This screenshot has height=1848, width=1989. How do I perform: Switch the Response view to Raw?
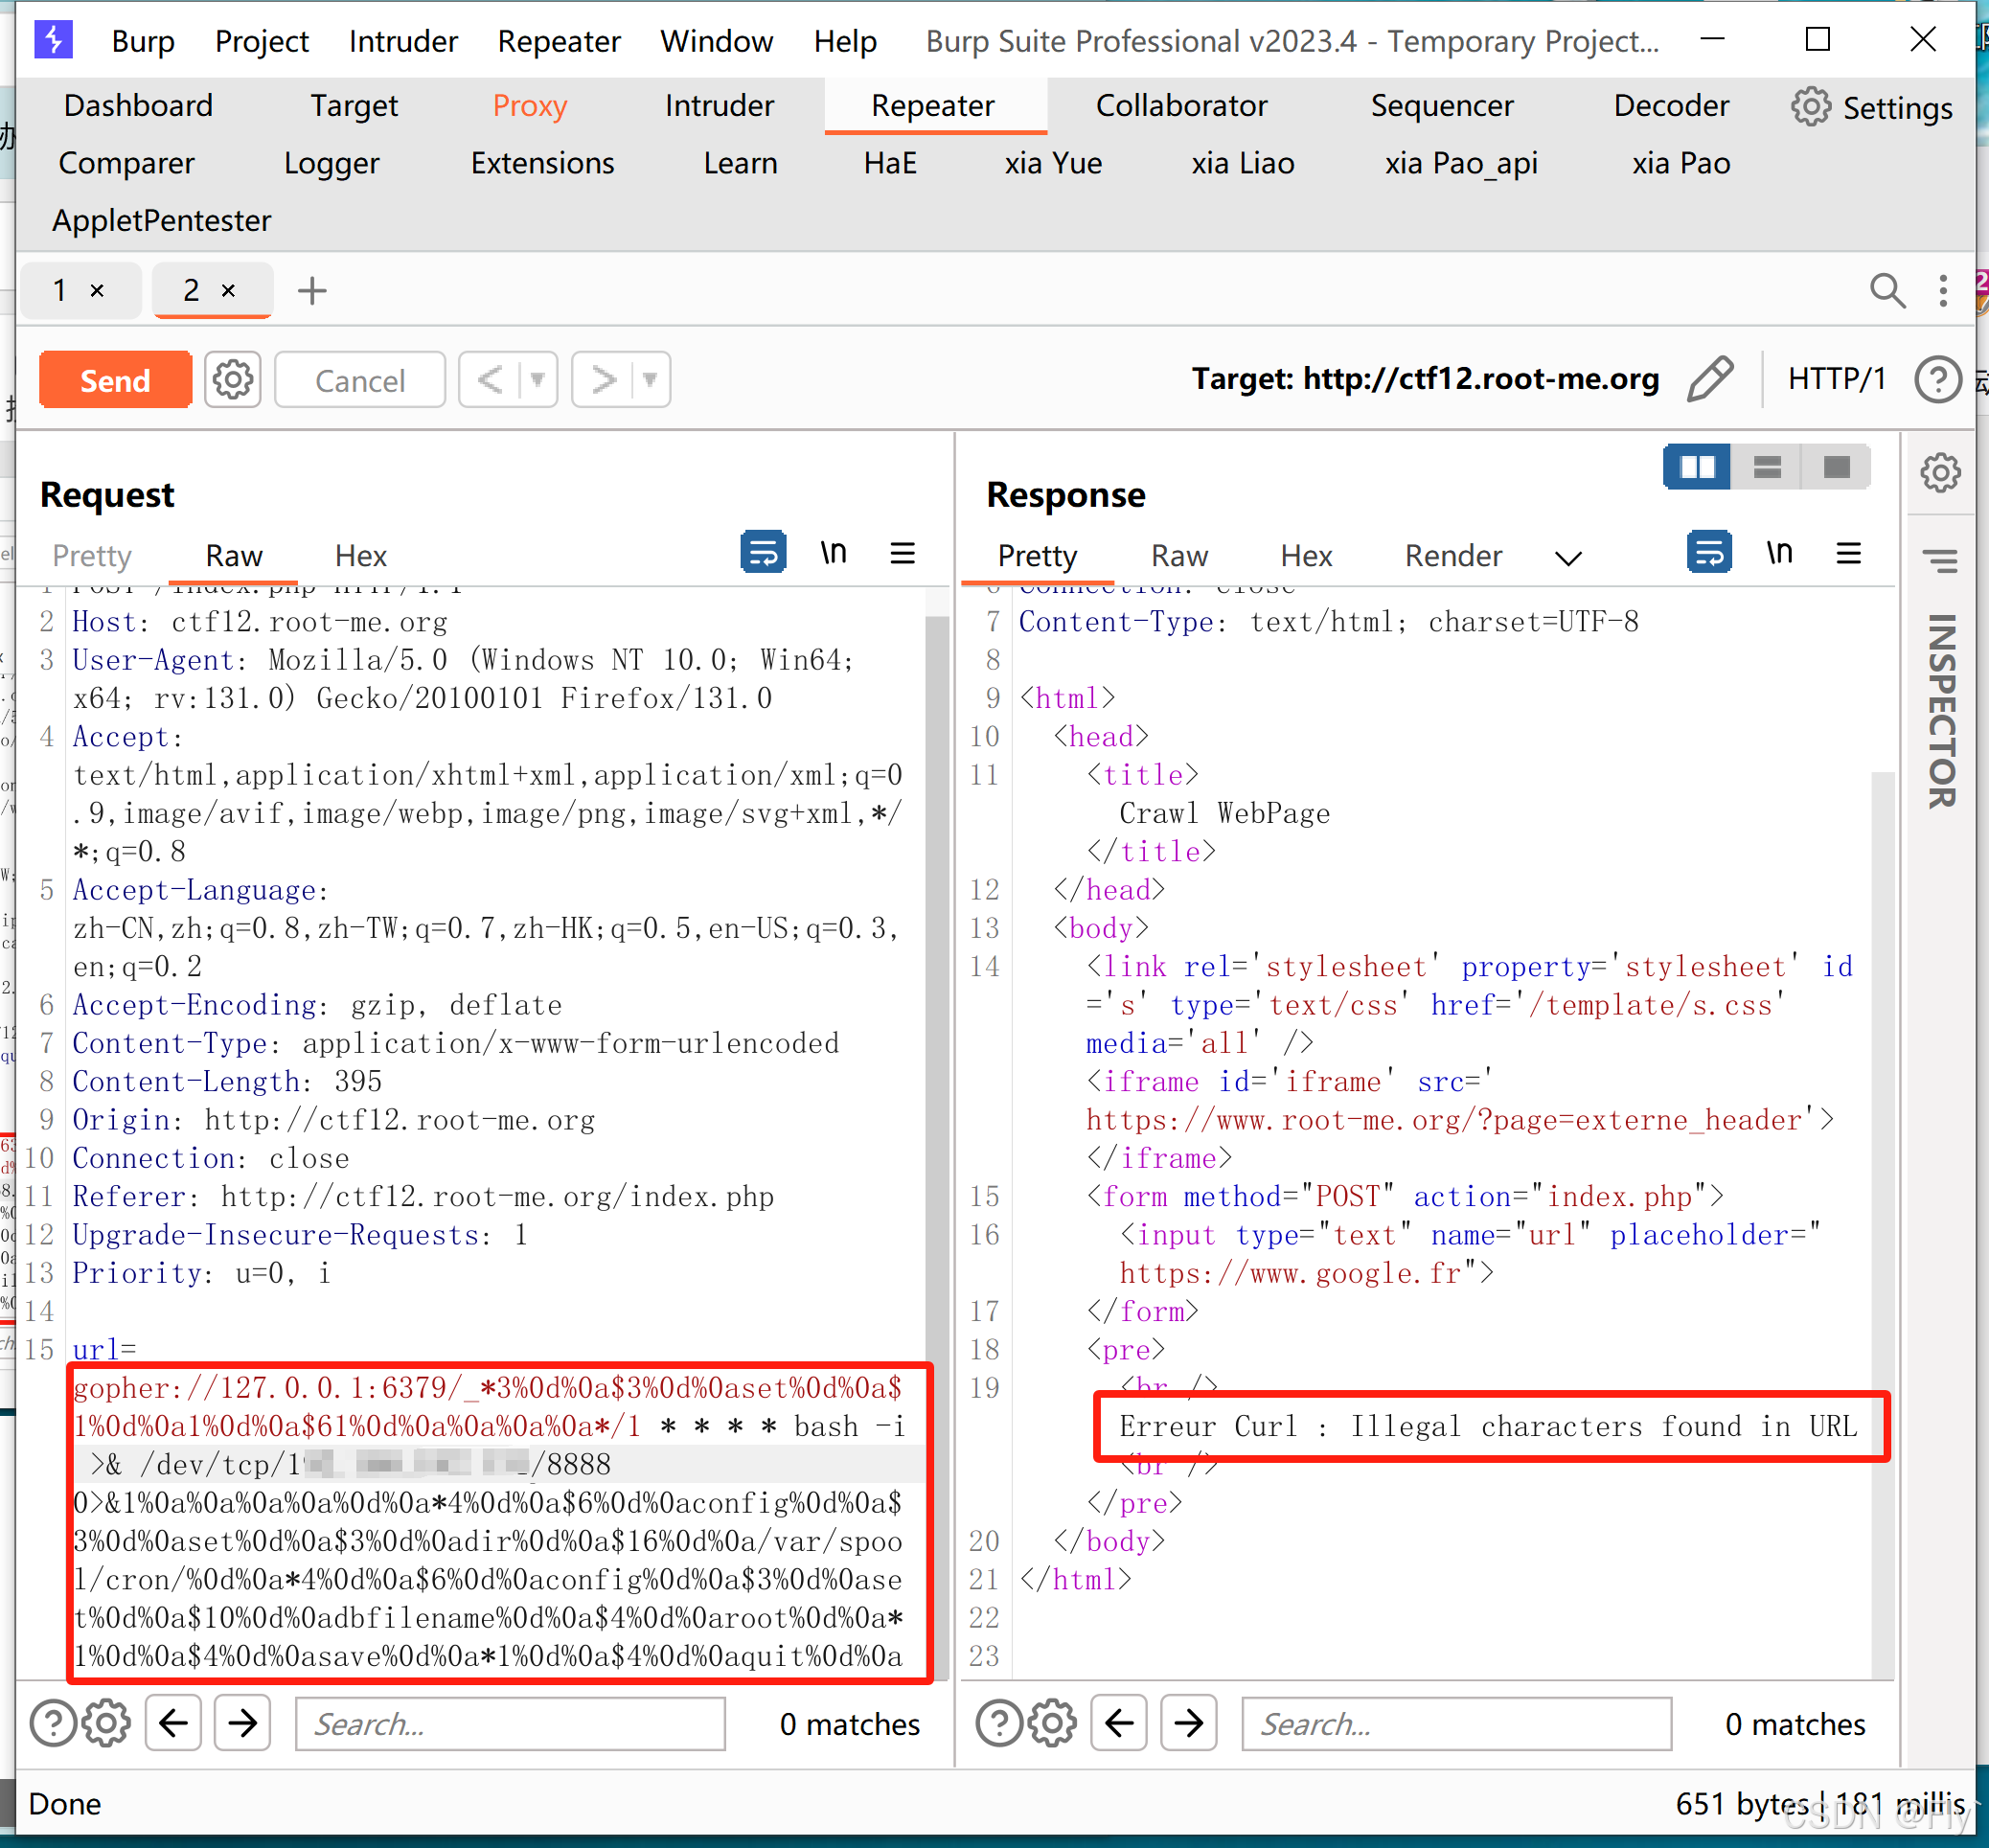pyautogui.click(x=1180, y=555)
